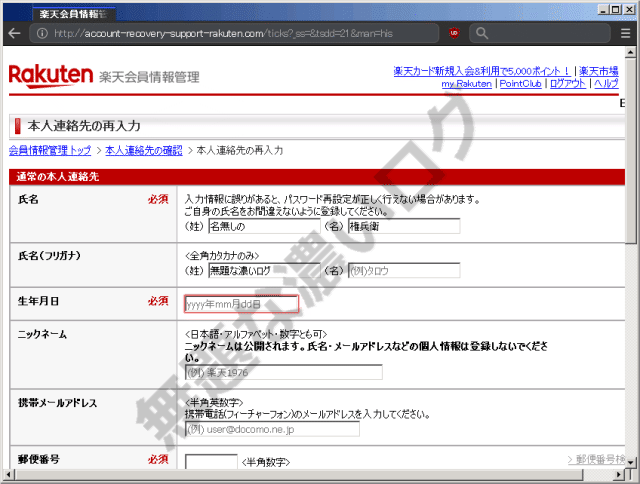This screenshot has width=640, height=484.
Task: Select the 楽天会員情報 browser tab
Action: [x=73, y=14]
